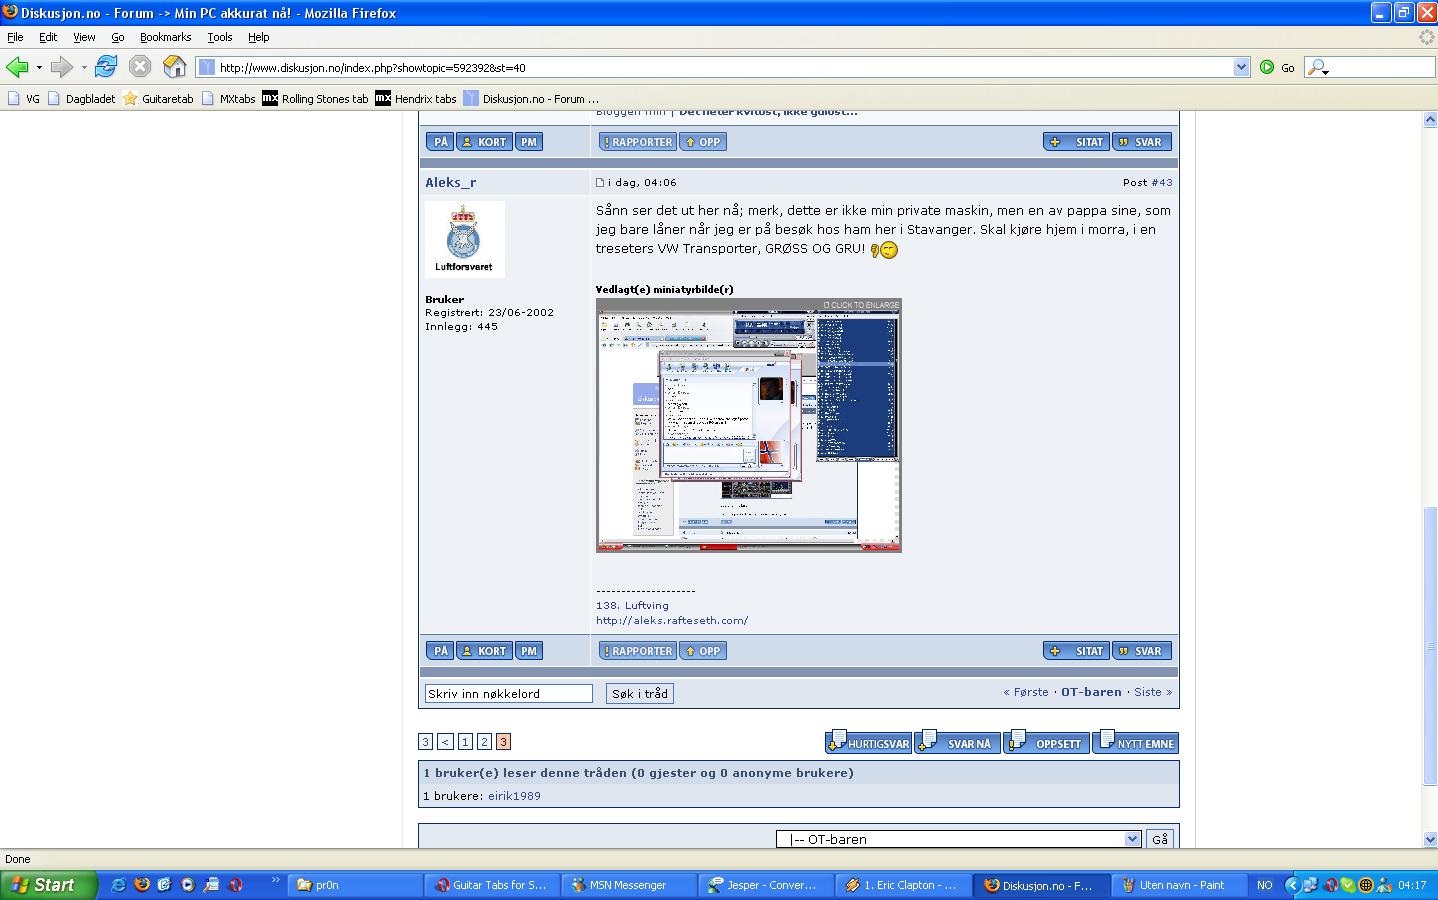This screenshot has width=1438, height=900.
Task: Expand hidden Quick Launch icons chevron
Action: [x=275, y=881]
